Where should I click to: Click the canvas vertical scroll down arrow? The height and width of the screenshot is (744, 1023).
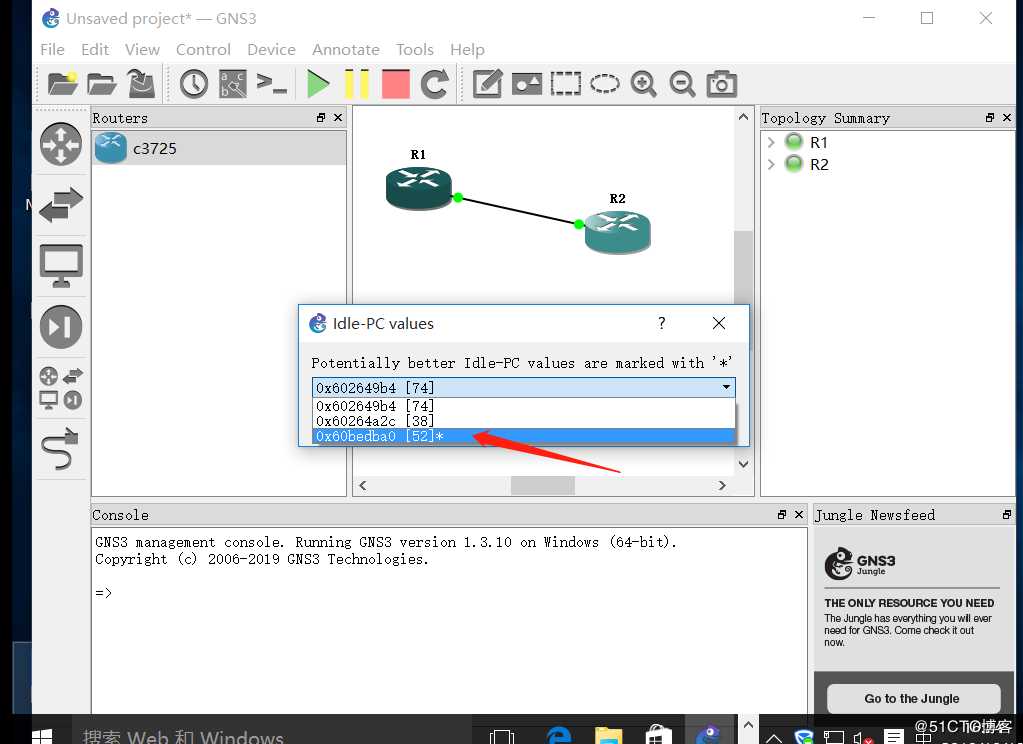click(x=743, y=464)
